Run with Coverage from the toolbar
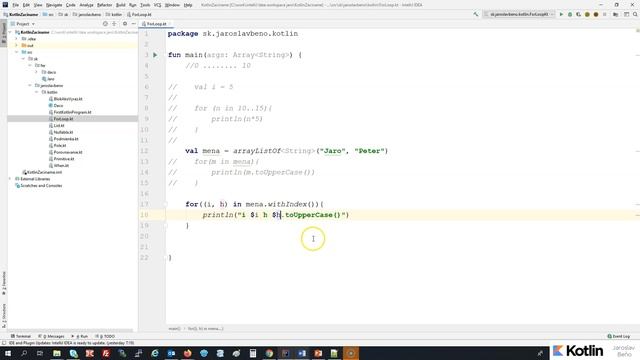Image resolution: width=640 pixels, height=360 pixels. tap(579, 14)
